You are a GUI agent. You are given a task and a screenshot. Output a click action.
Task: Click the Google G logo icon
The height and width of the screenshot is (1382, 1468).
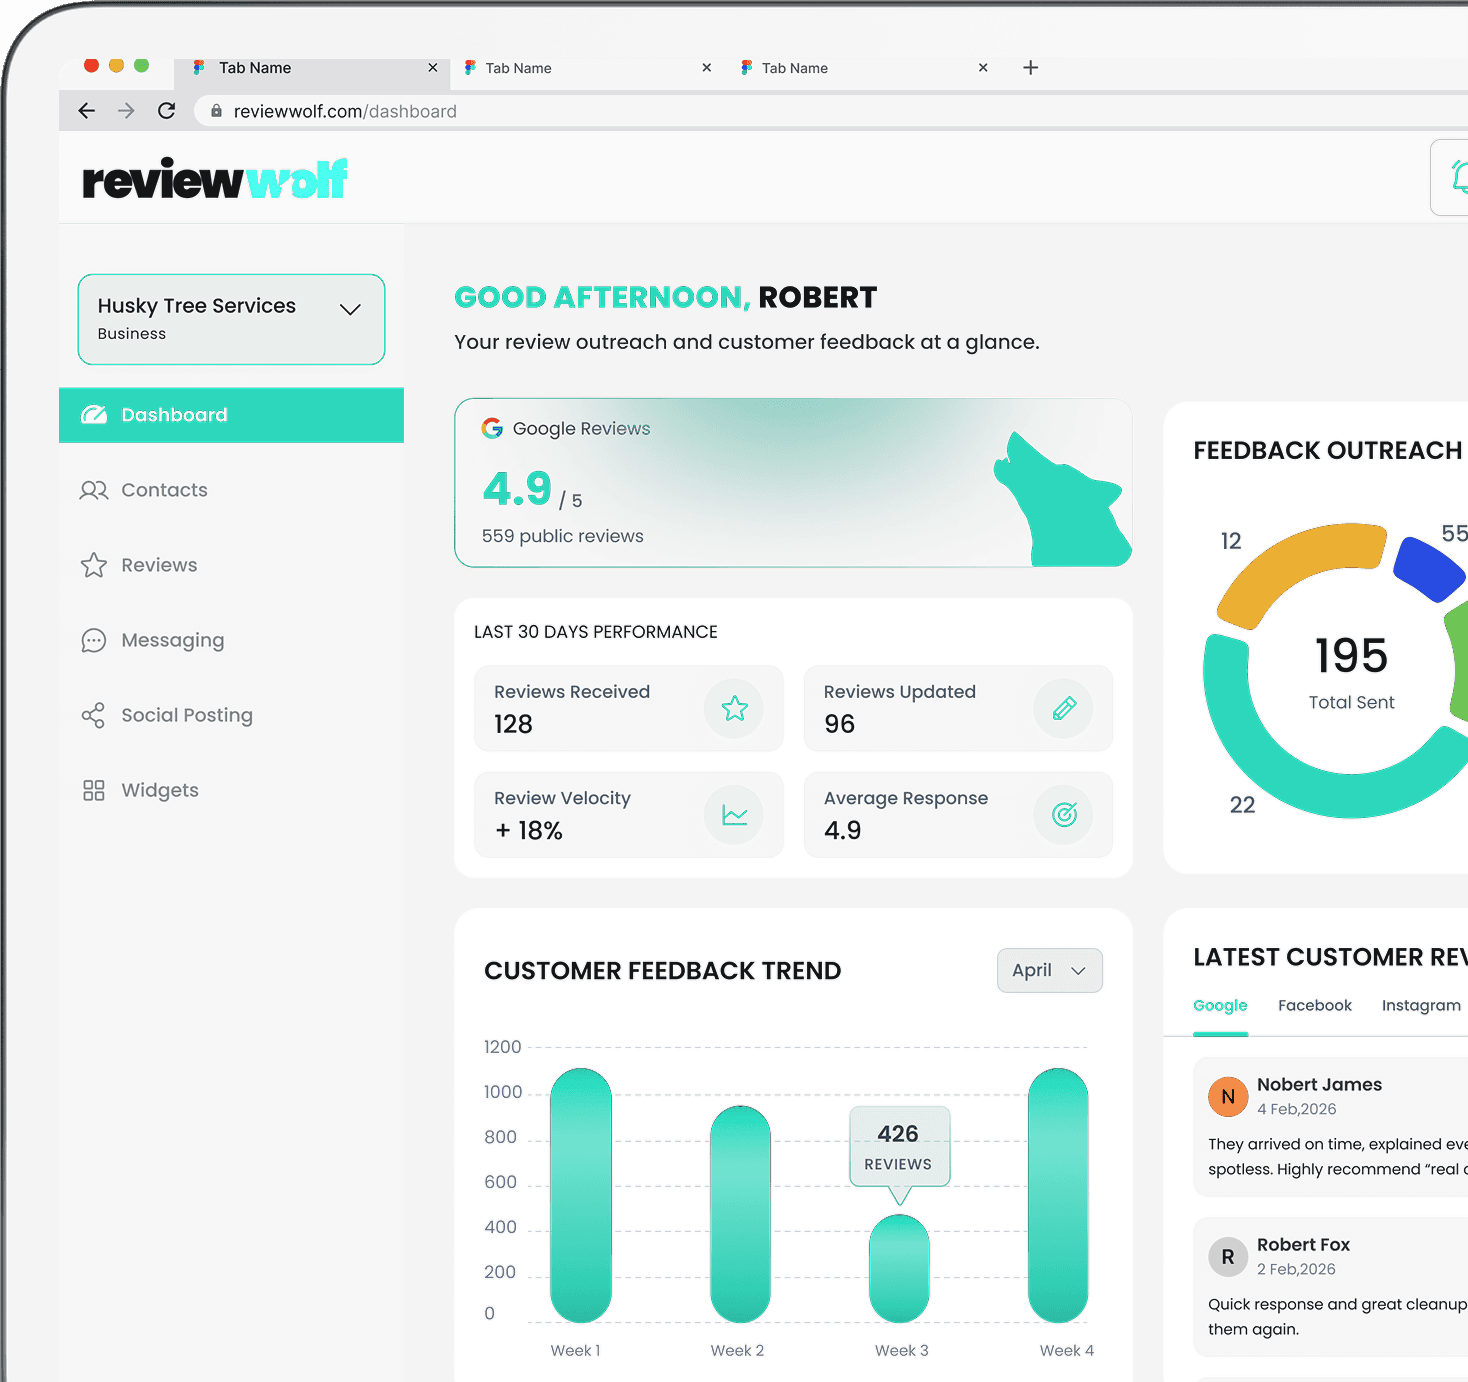coord(492,428)
